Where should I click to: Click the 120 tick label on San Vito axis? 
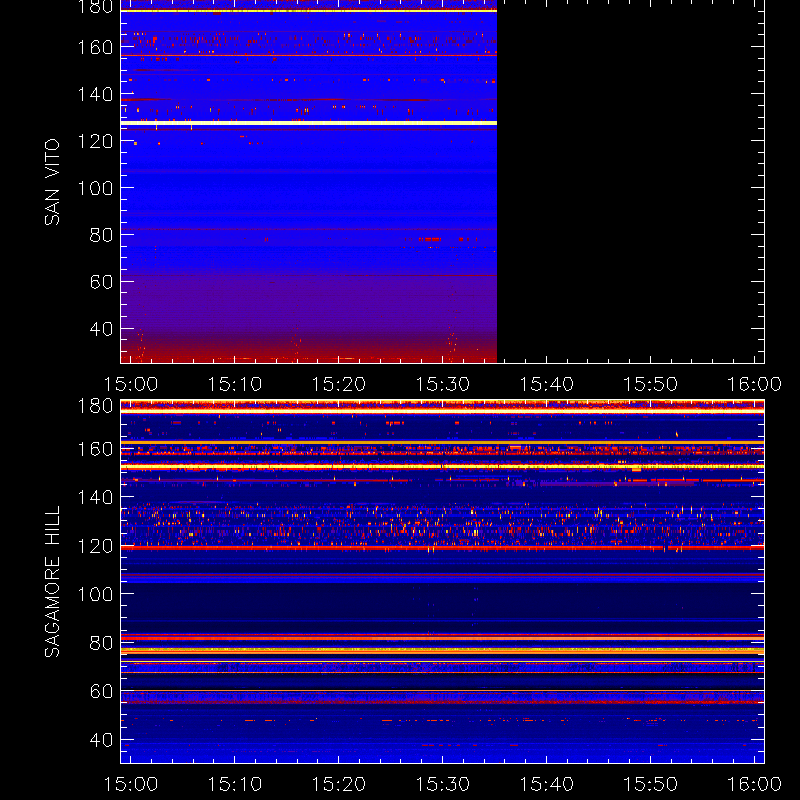[x=95, y=141]
